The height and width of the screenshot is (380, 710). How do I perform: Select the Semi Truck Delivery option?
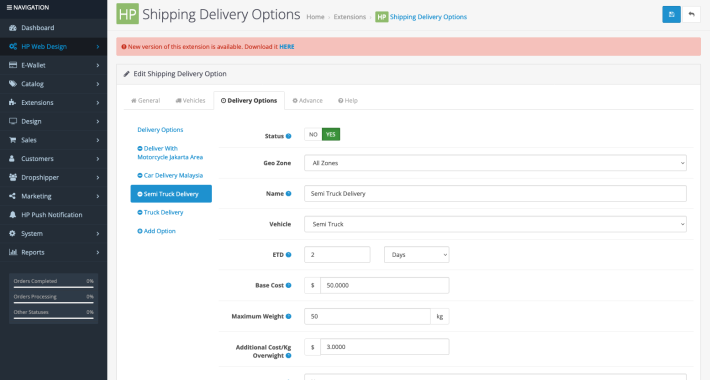pos(171,194)
